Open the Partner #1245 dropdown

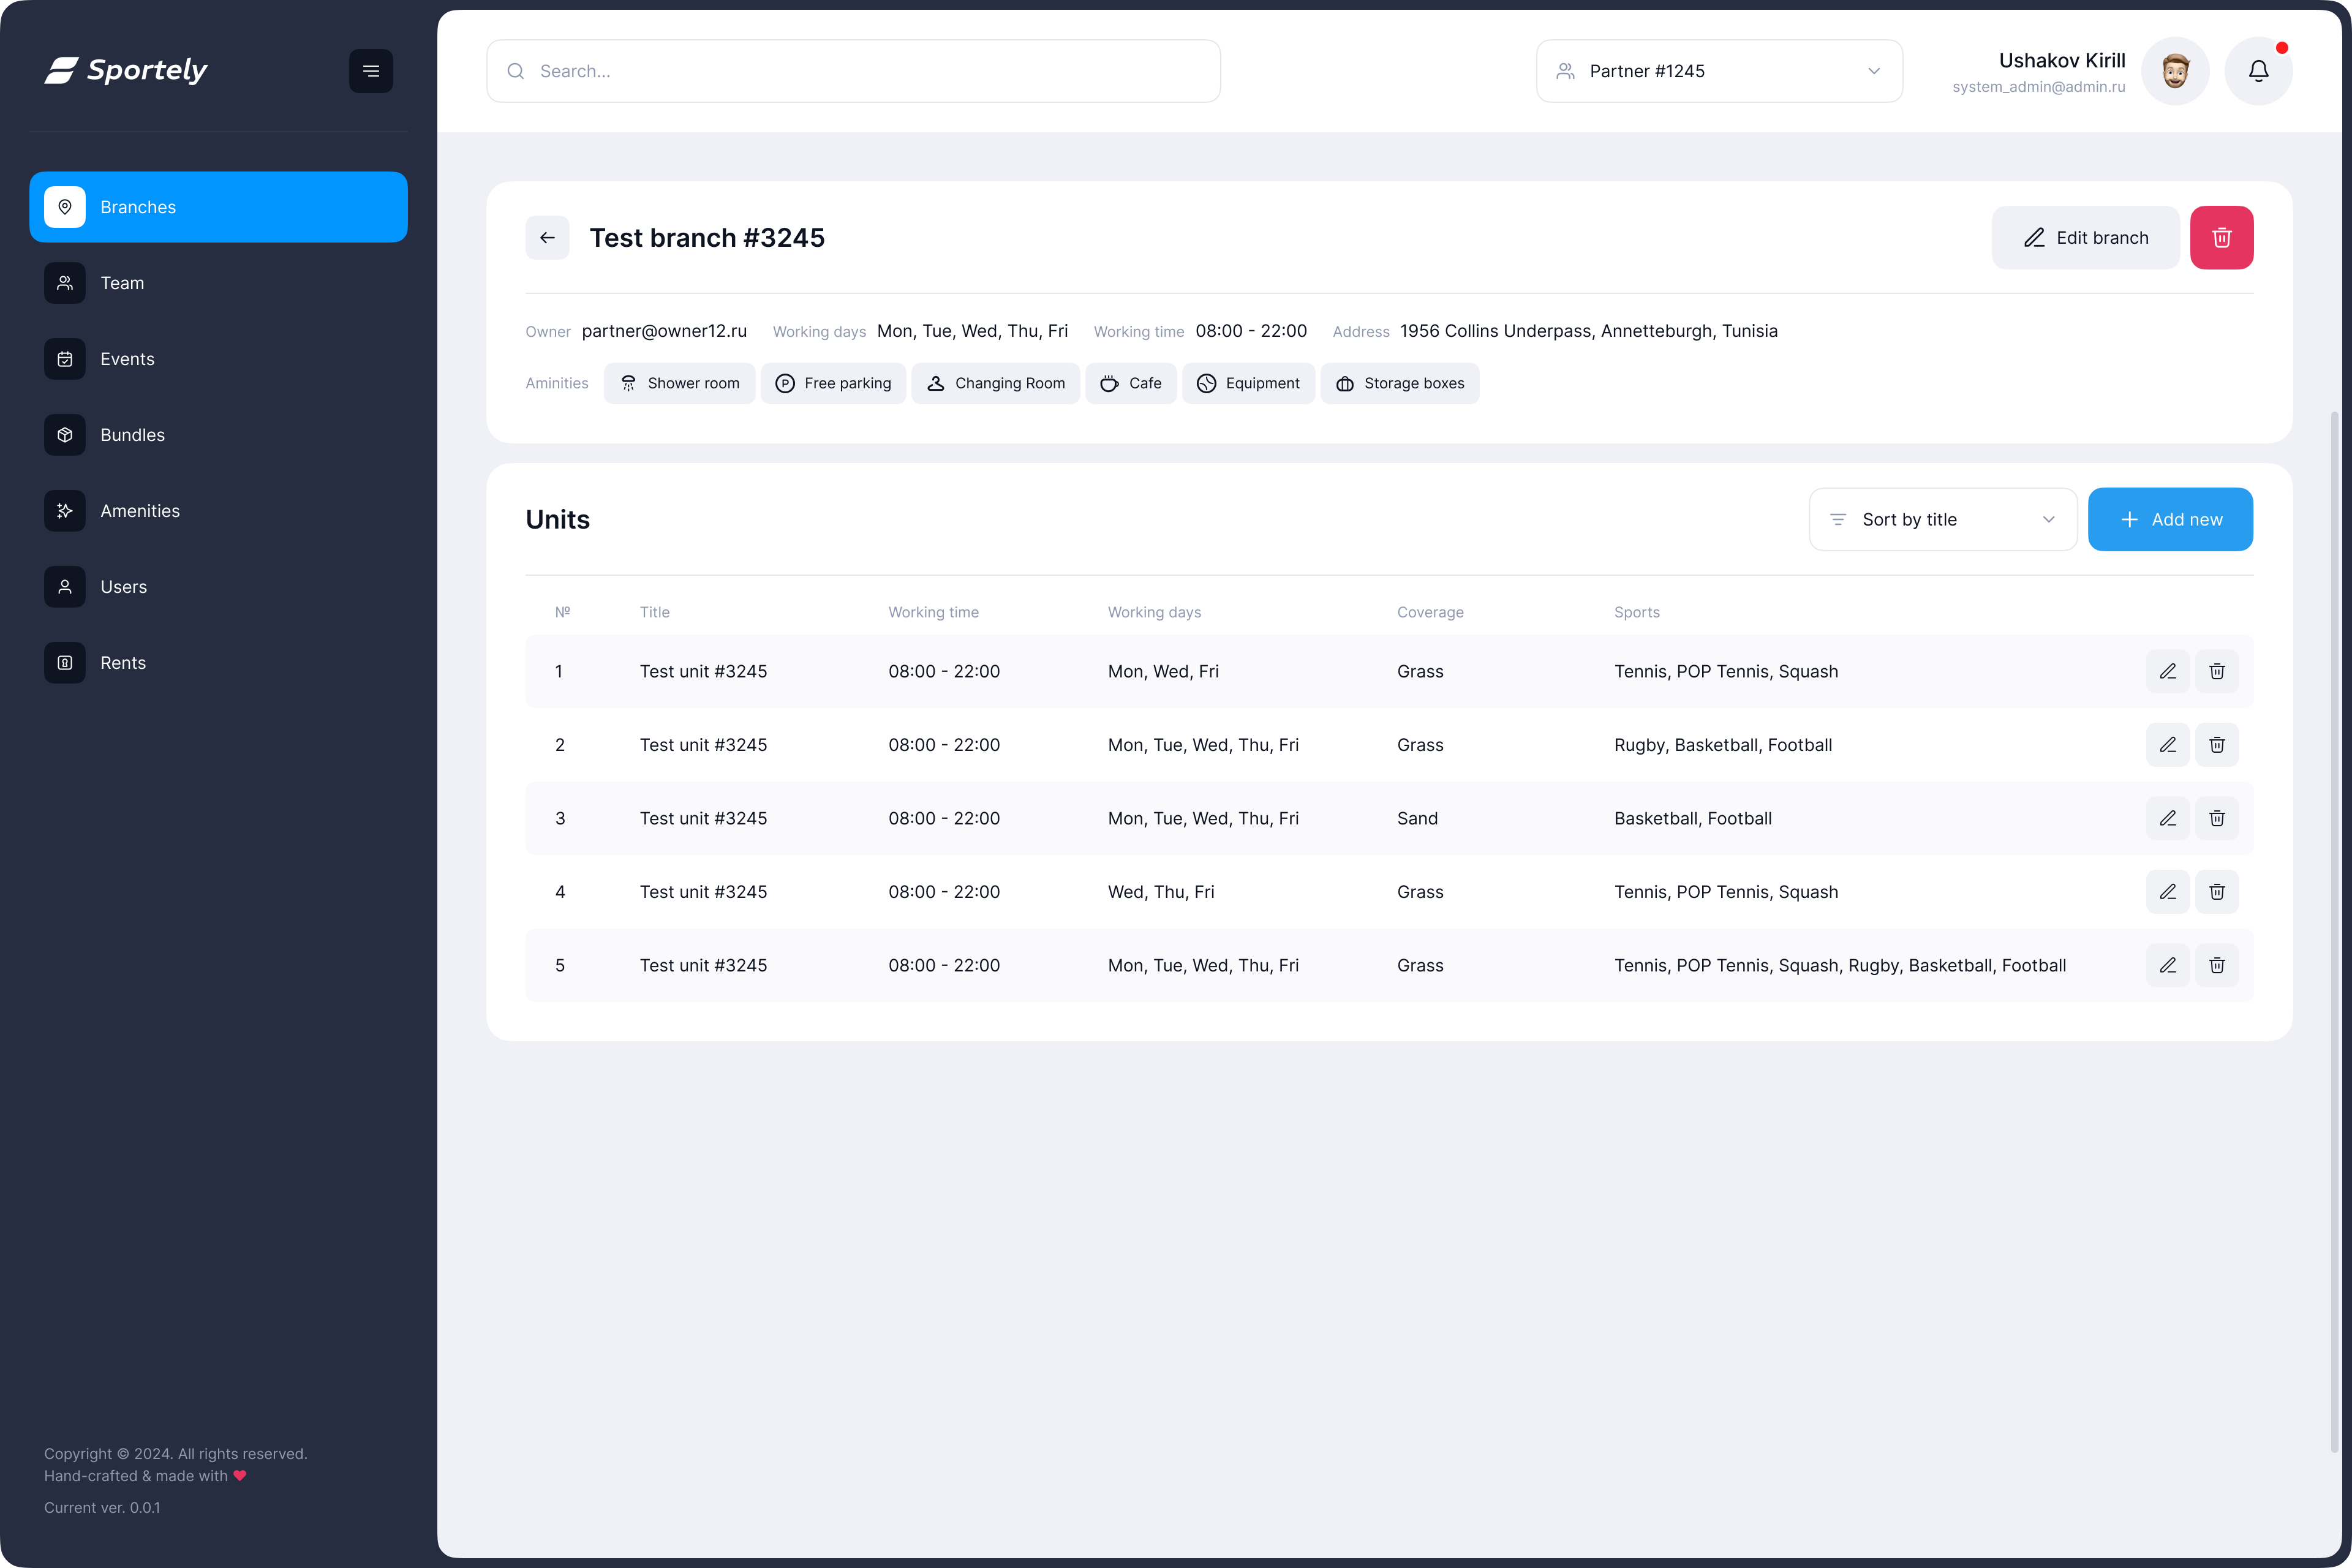click(x=1718, y=71)
